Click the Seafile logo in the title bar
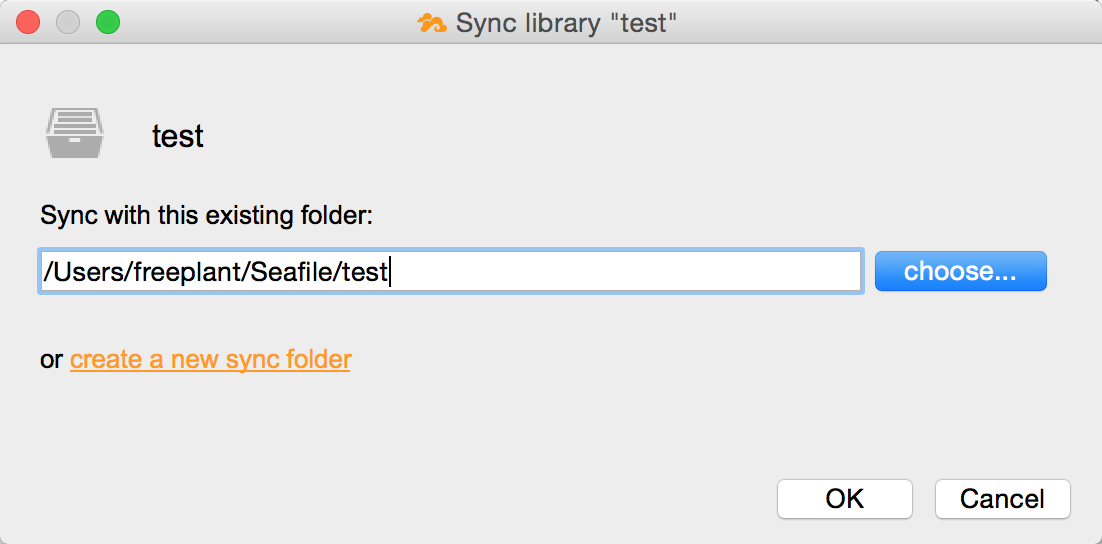 432,23
